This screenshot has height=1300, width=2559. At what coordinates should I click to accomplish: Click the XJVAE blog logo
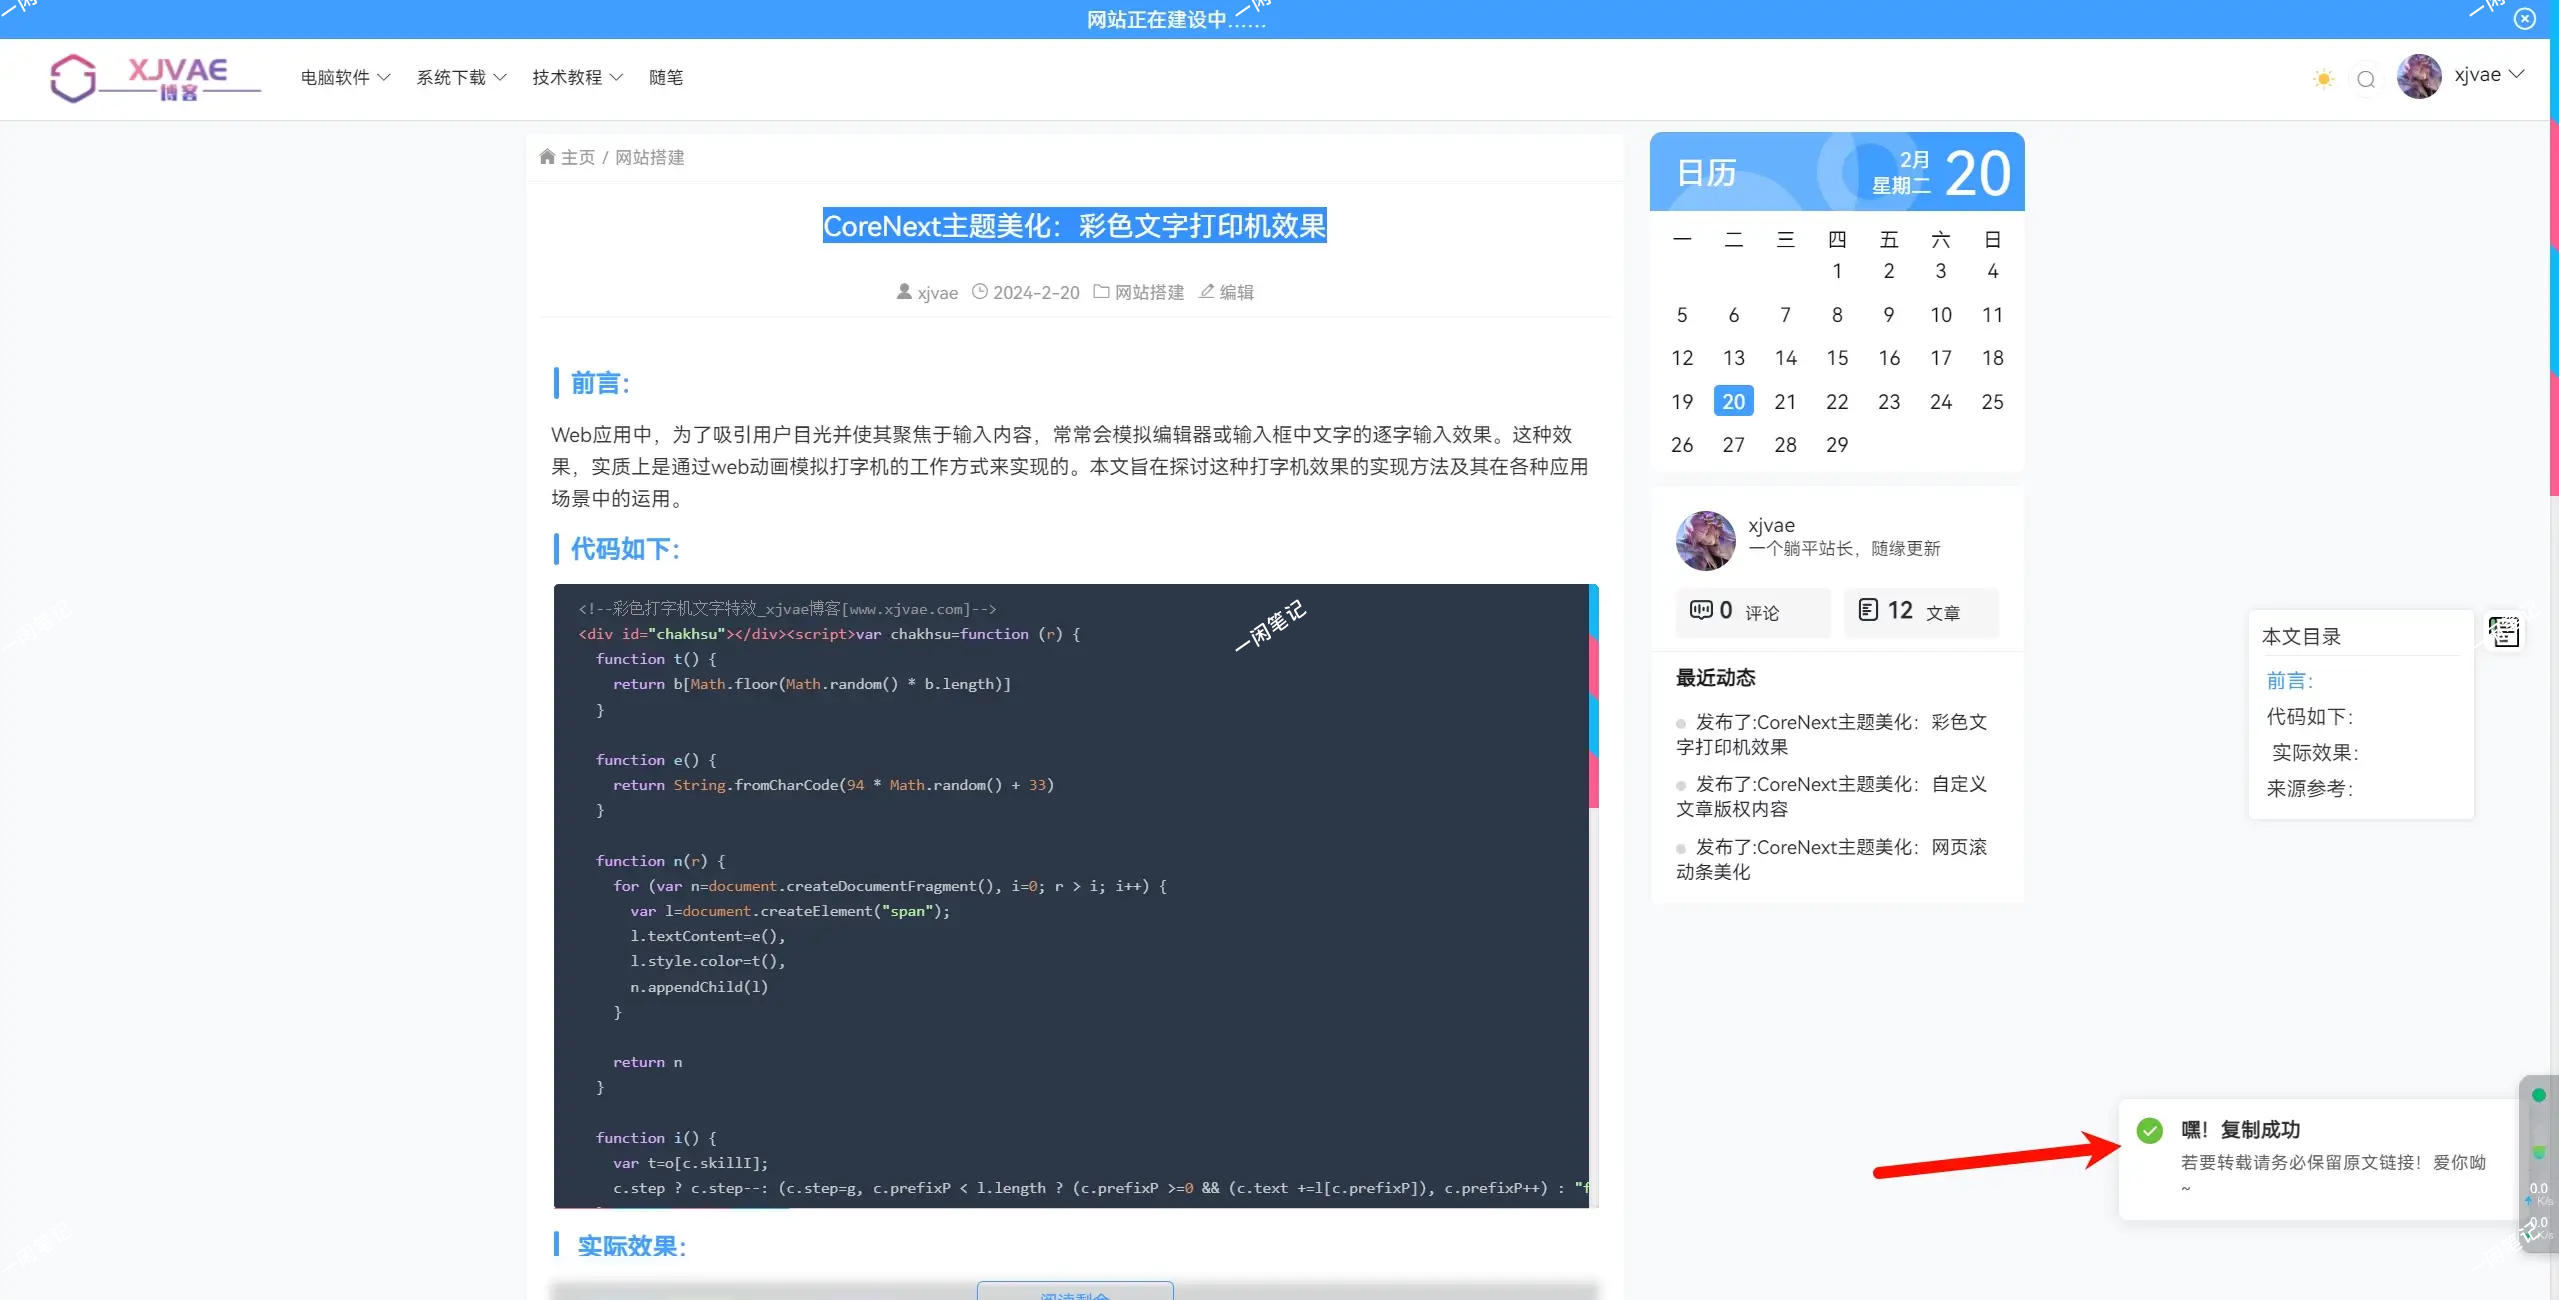[x=154, y=78]
